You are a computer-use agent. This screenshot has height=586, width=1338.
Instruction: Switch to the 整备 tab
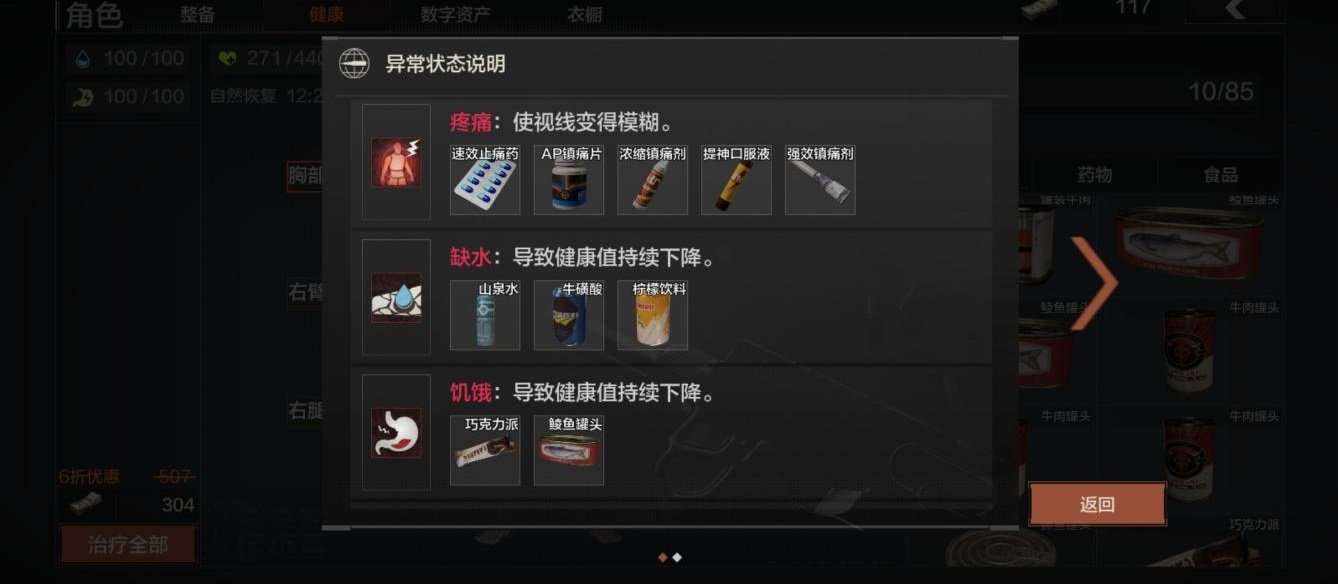(198, 14)
